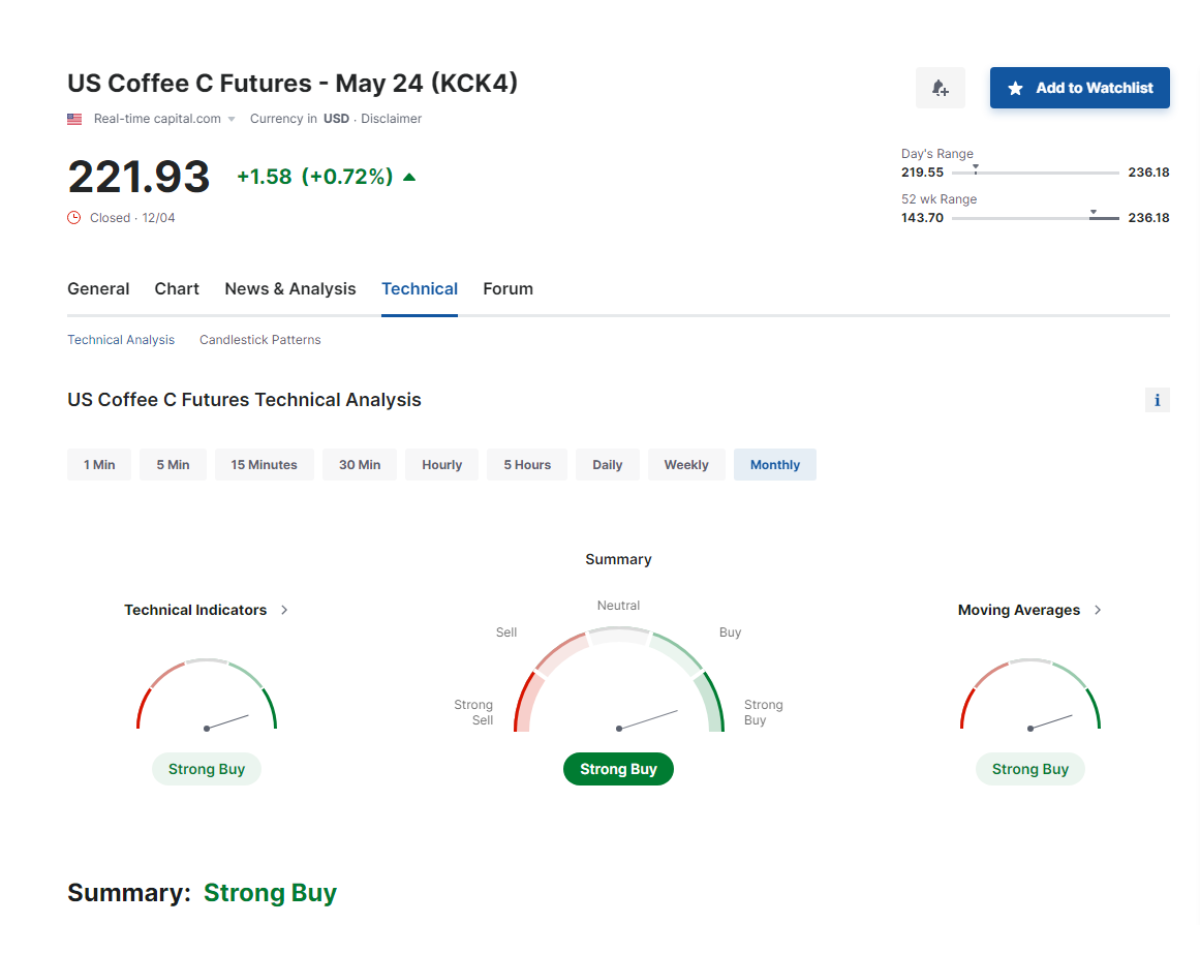Select the Technical tab
This screenshot has width=1200, height=960.
420,289
